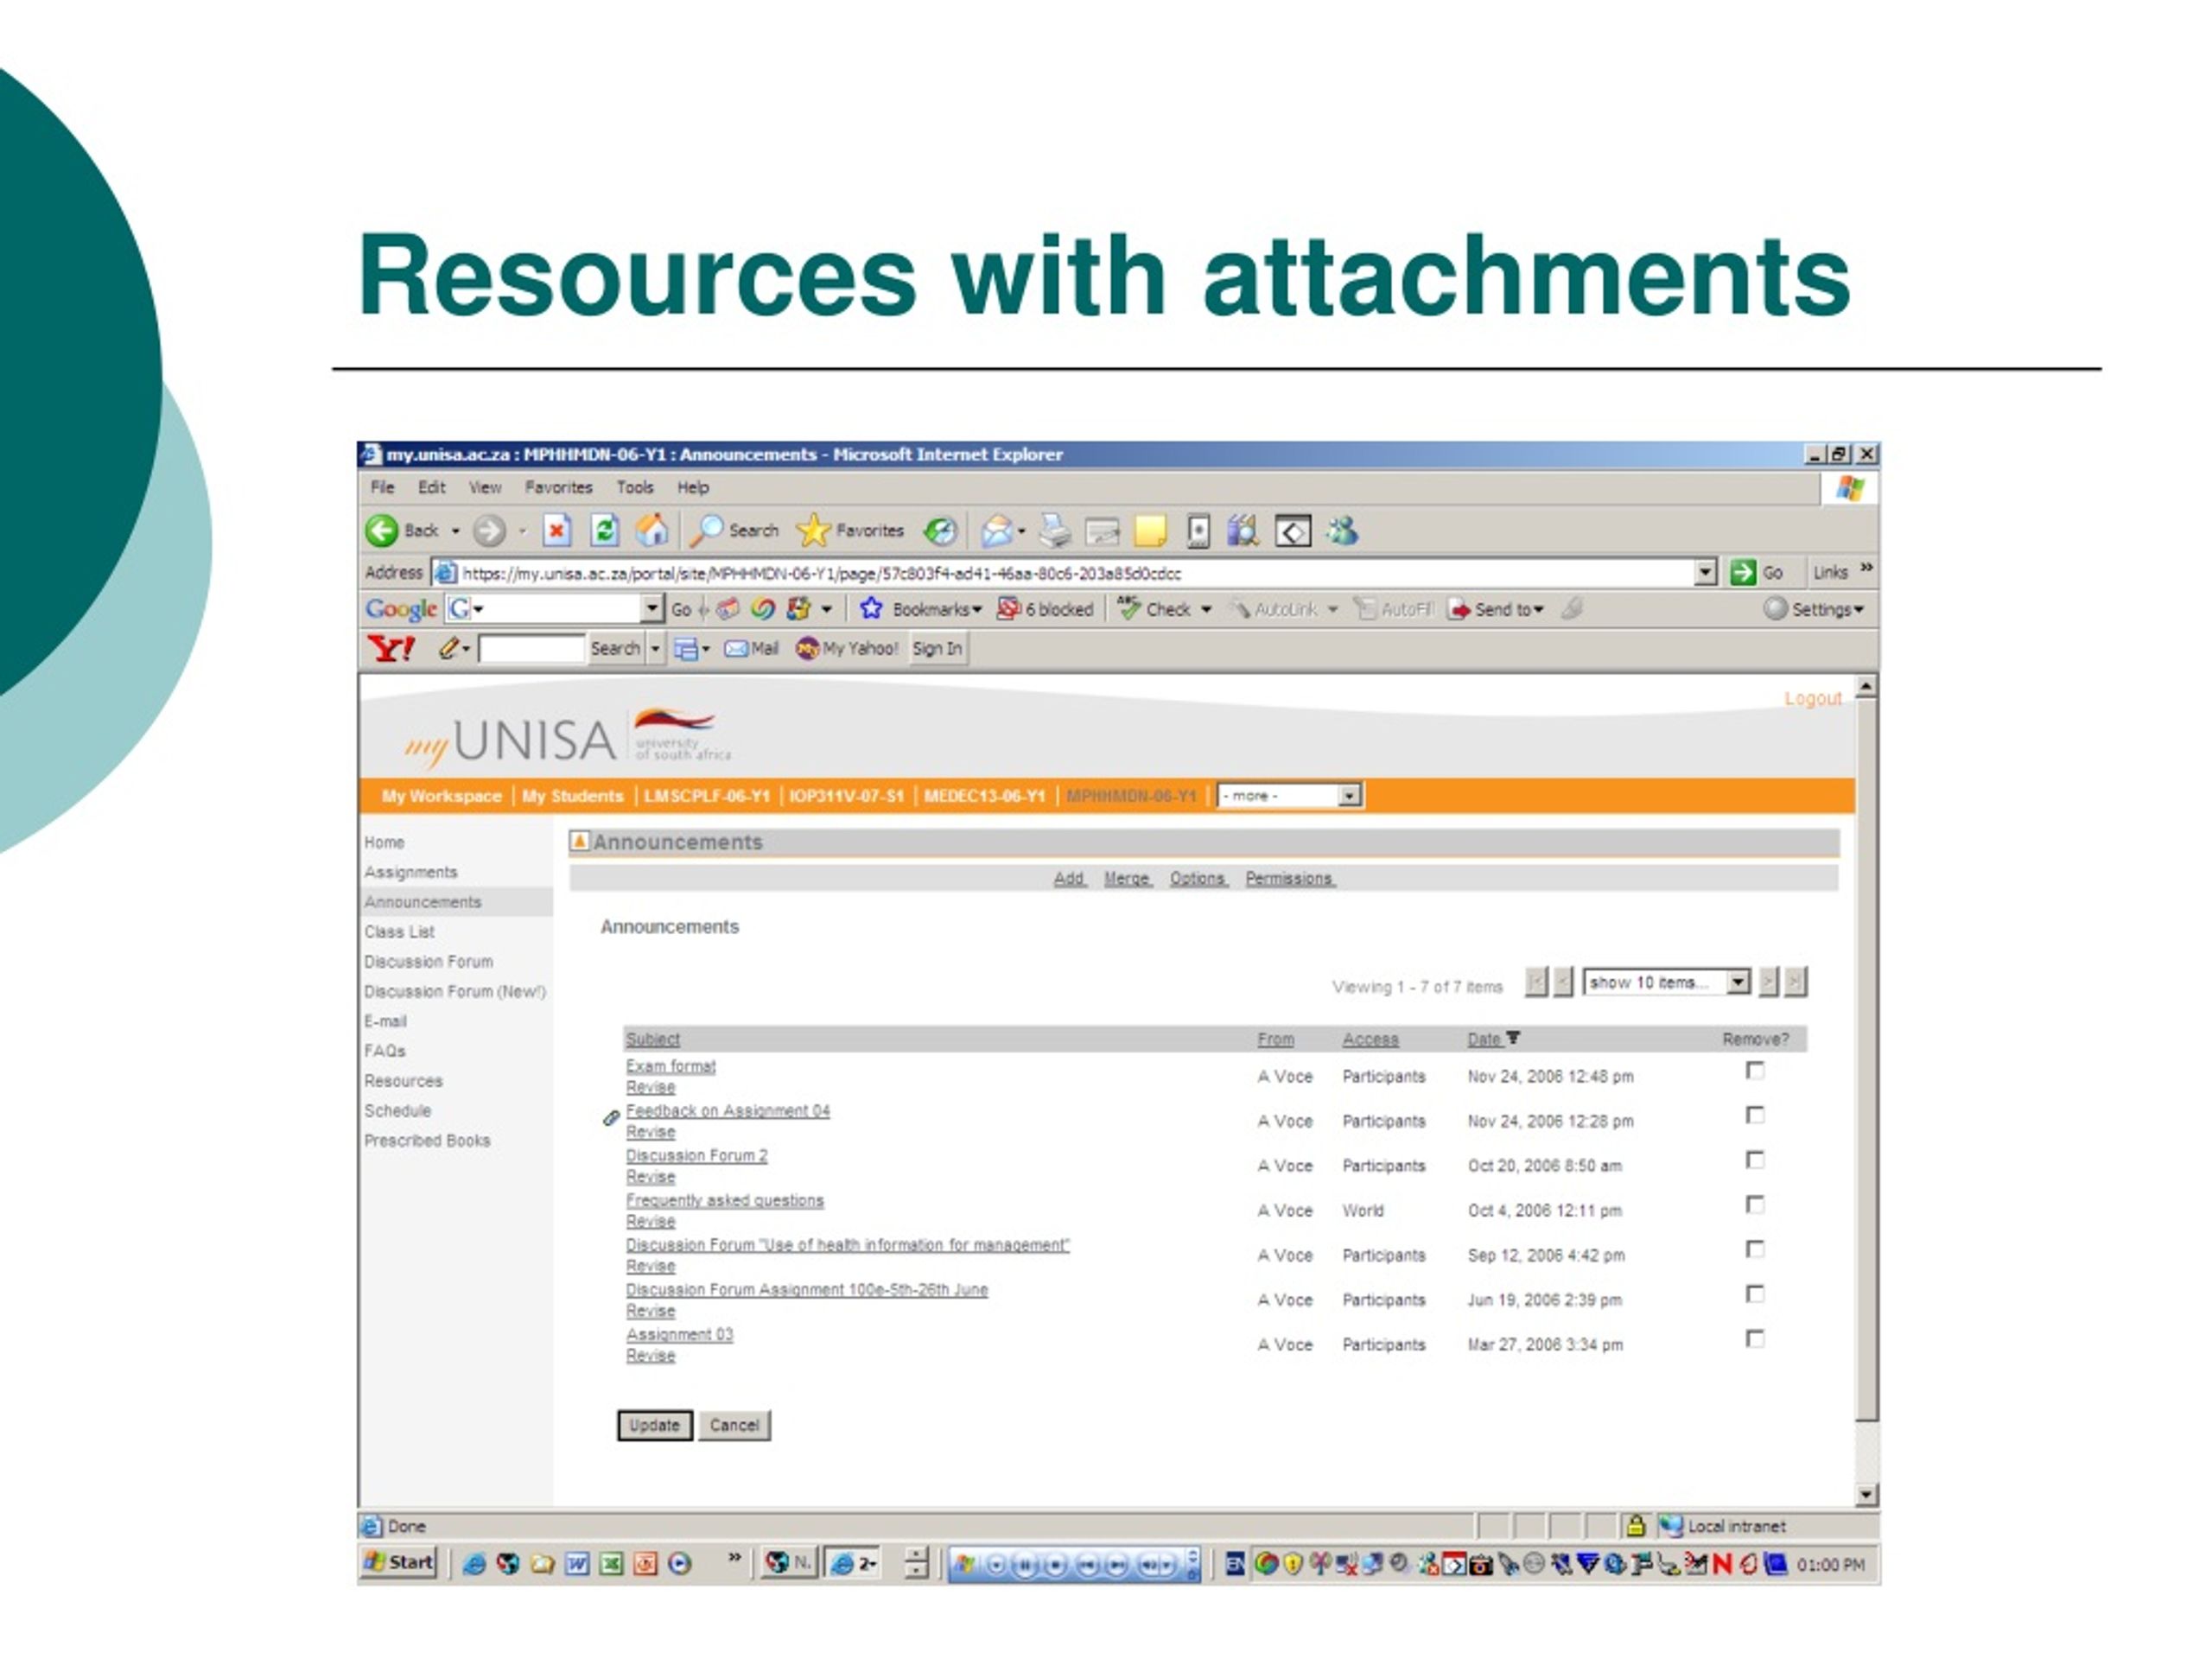Expand the Google search box dropdown arrow

coord(652,608)
